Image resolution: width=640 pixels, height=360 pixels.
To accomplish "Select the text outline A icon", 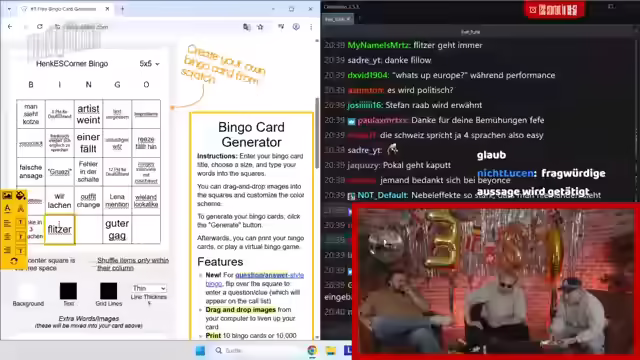I will (x=20, y=209).
